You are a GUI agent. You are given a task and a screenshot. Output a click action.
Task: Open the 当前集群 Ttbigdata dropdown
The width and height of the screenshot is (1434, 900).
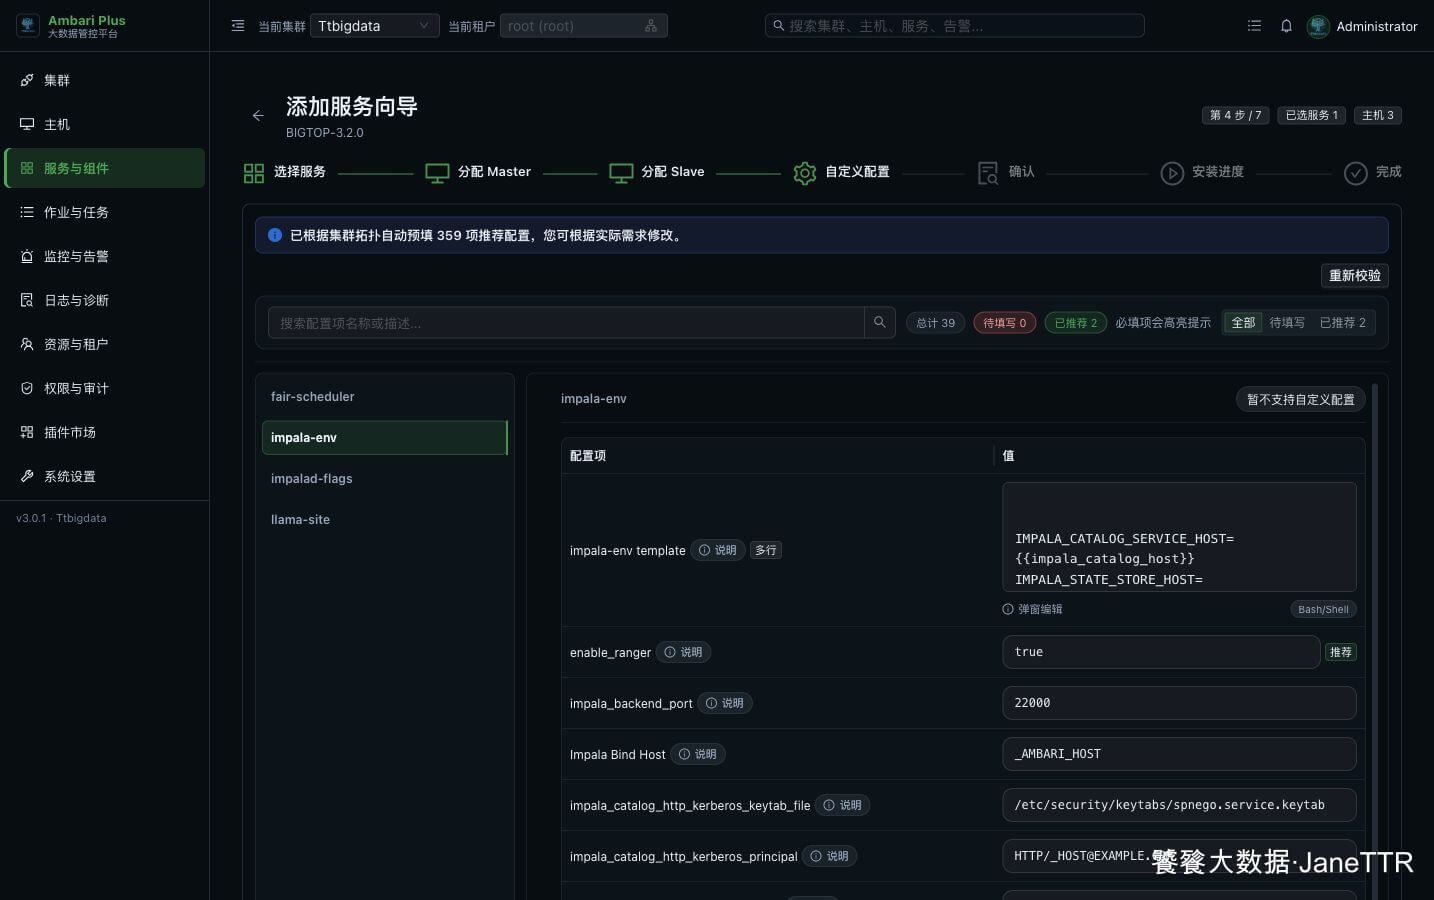point(374,26)
